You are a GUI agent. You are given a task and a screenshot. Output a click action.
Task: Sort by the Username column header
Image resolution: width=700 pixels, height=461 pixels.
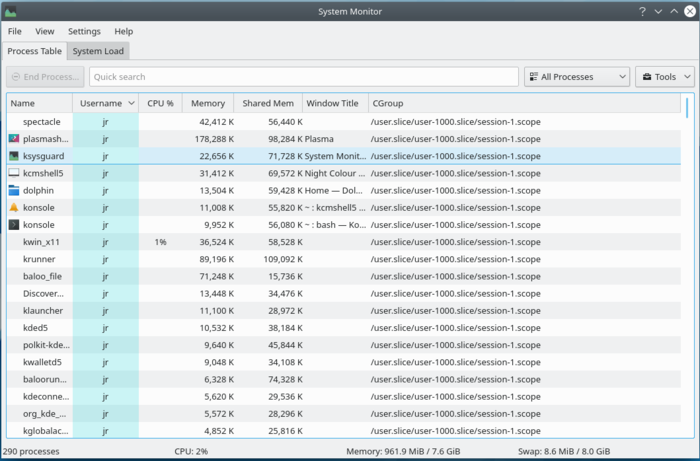click(x=105, y=103)
